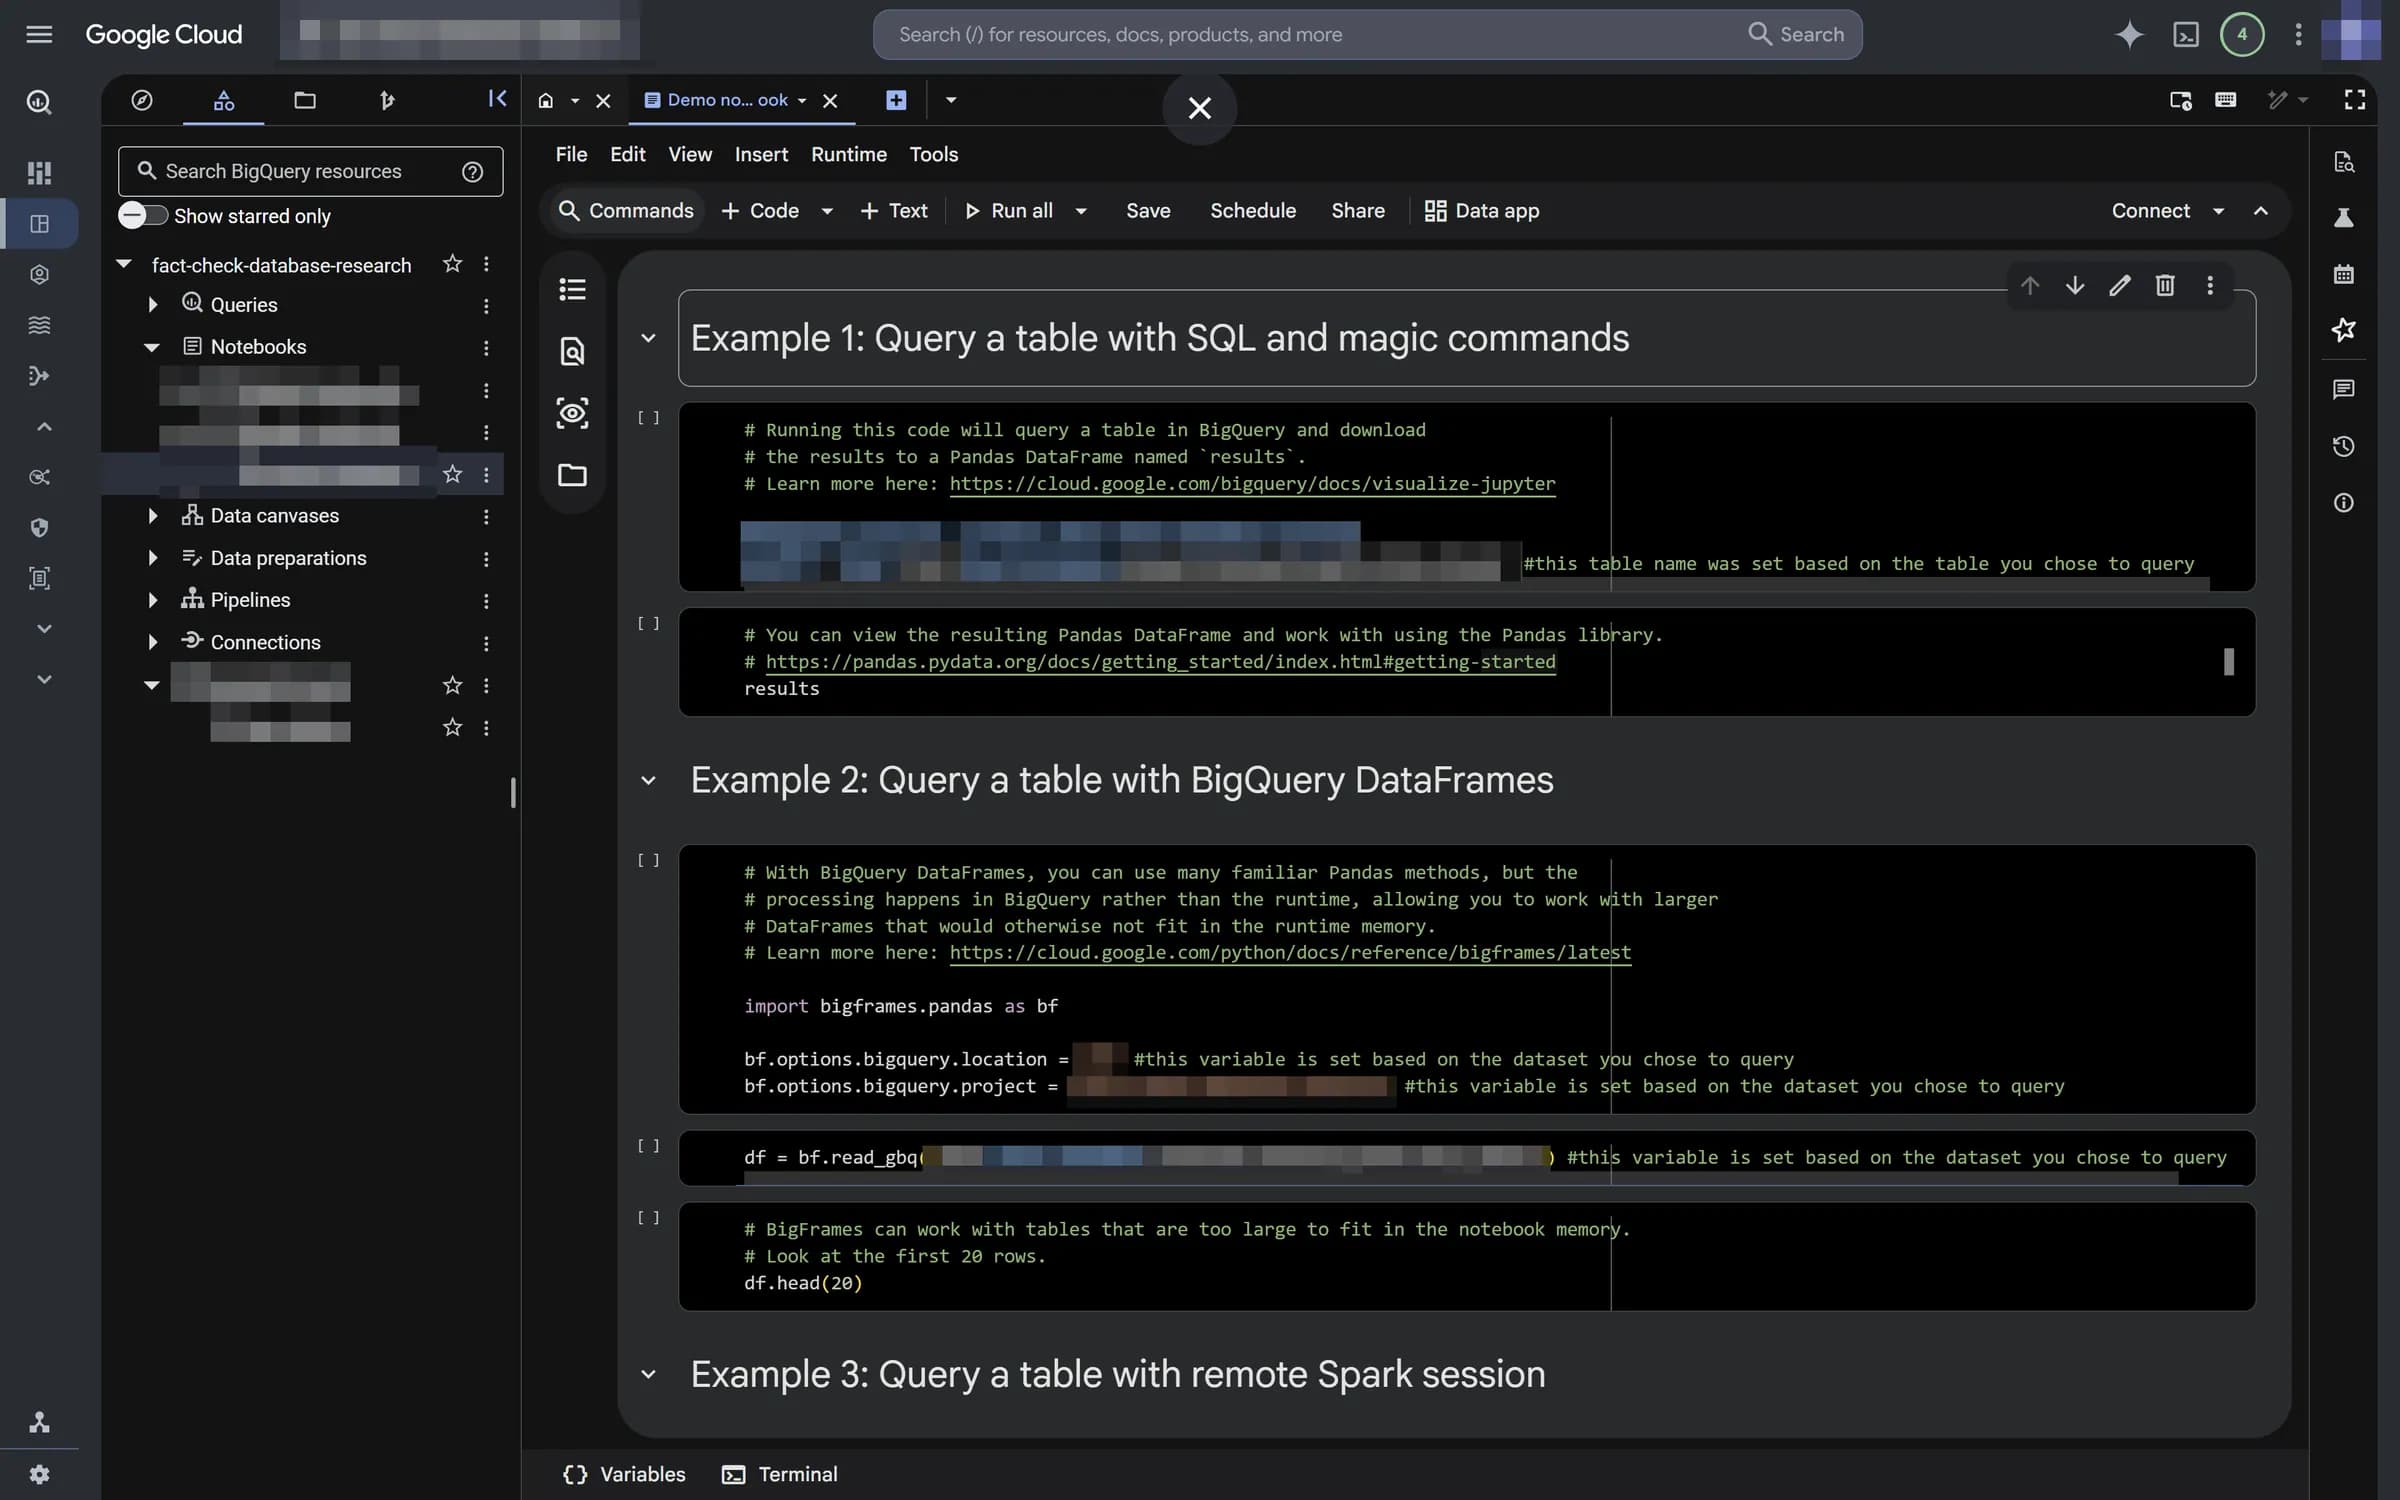Image resolution: width=2400 pixels, height=1500 pixels.
Task: Open table of contents in notebook sidebar
Action: pyautogui.click(x=572, y=289)
